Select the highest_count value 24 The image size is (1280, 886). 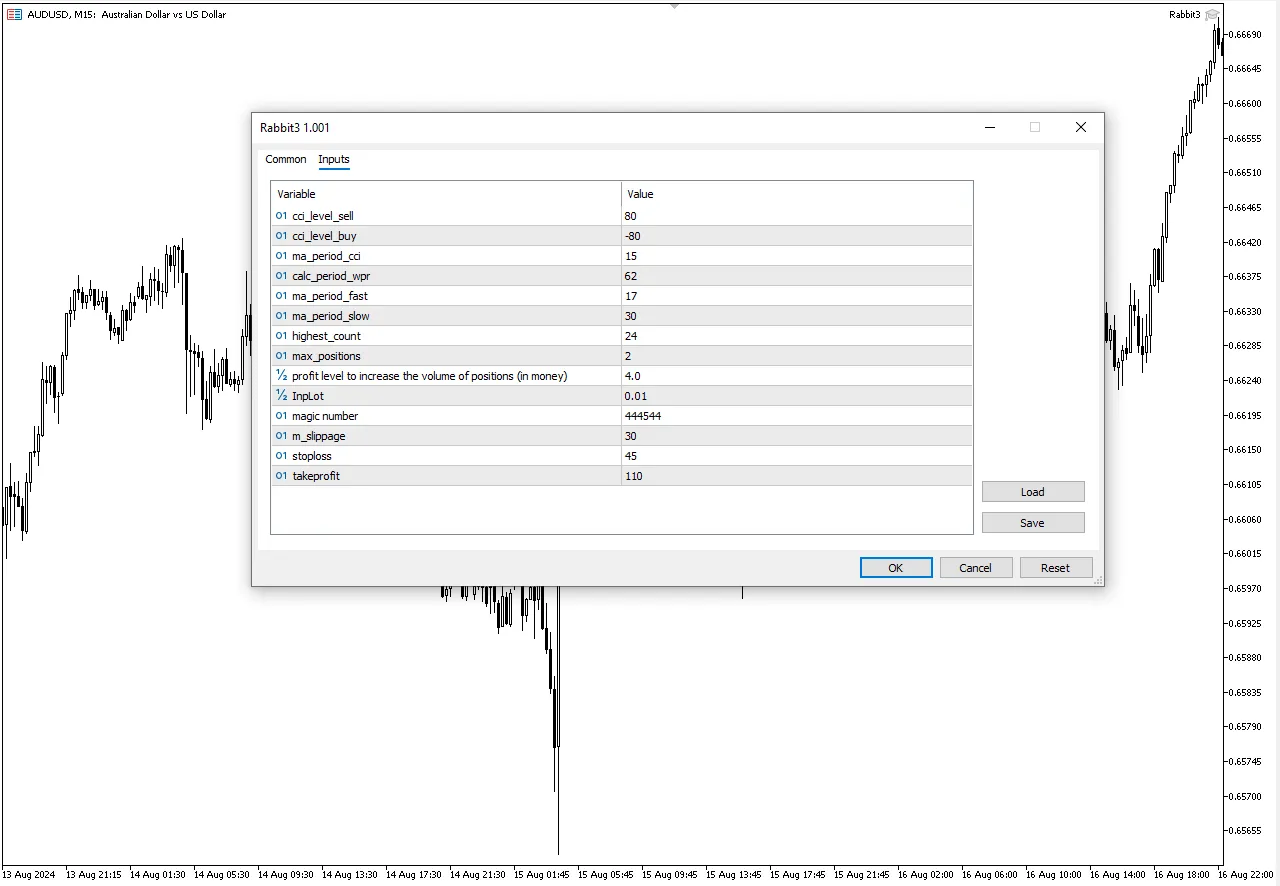click(630, 336)
